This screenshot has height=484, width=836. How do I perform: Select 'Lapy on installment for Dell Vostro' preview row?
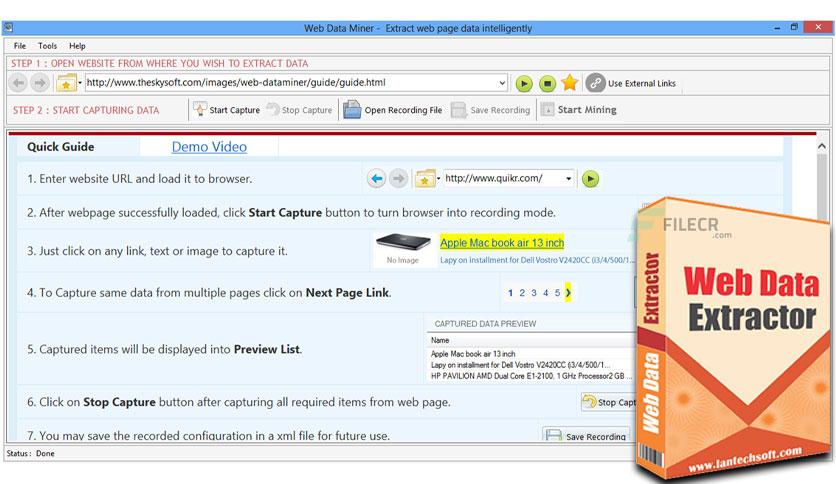520,365
